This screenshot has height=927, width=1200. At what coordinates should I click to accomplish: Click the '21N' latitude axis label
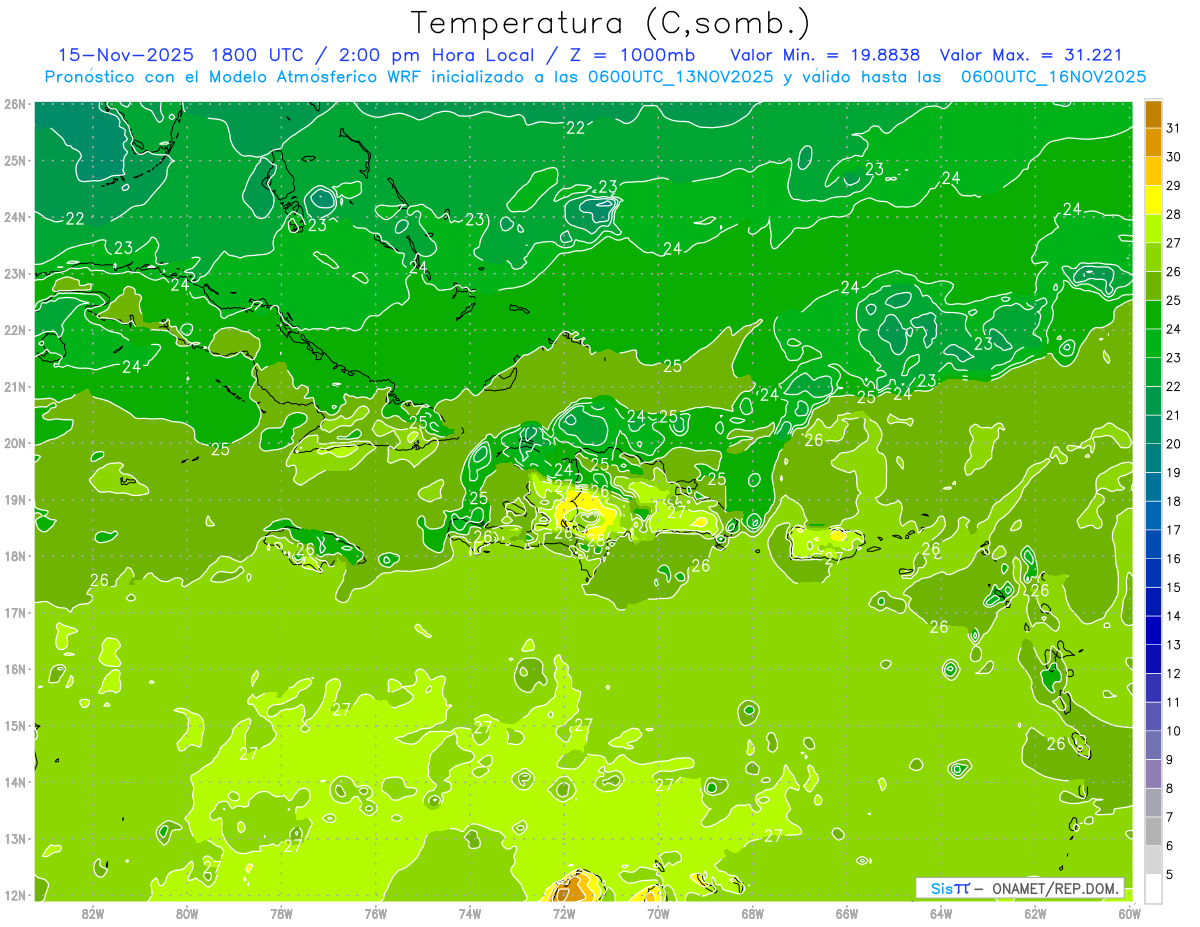pyautogui.click(x=15, y=386)
